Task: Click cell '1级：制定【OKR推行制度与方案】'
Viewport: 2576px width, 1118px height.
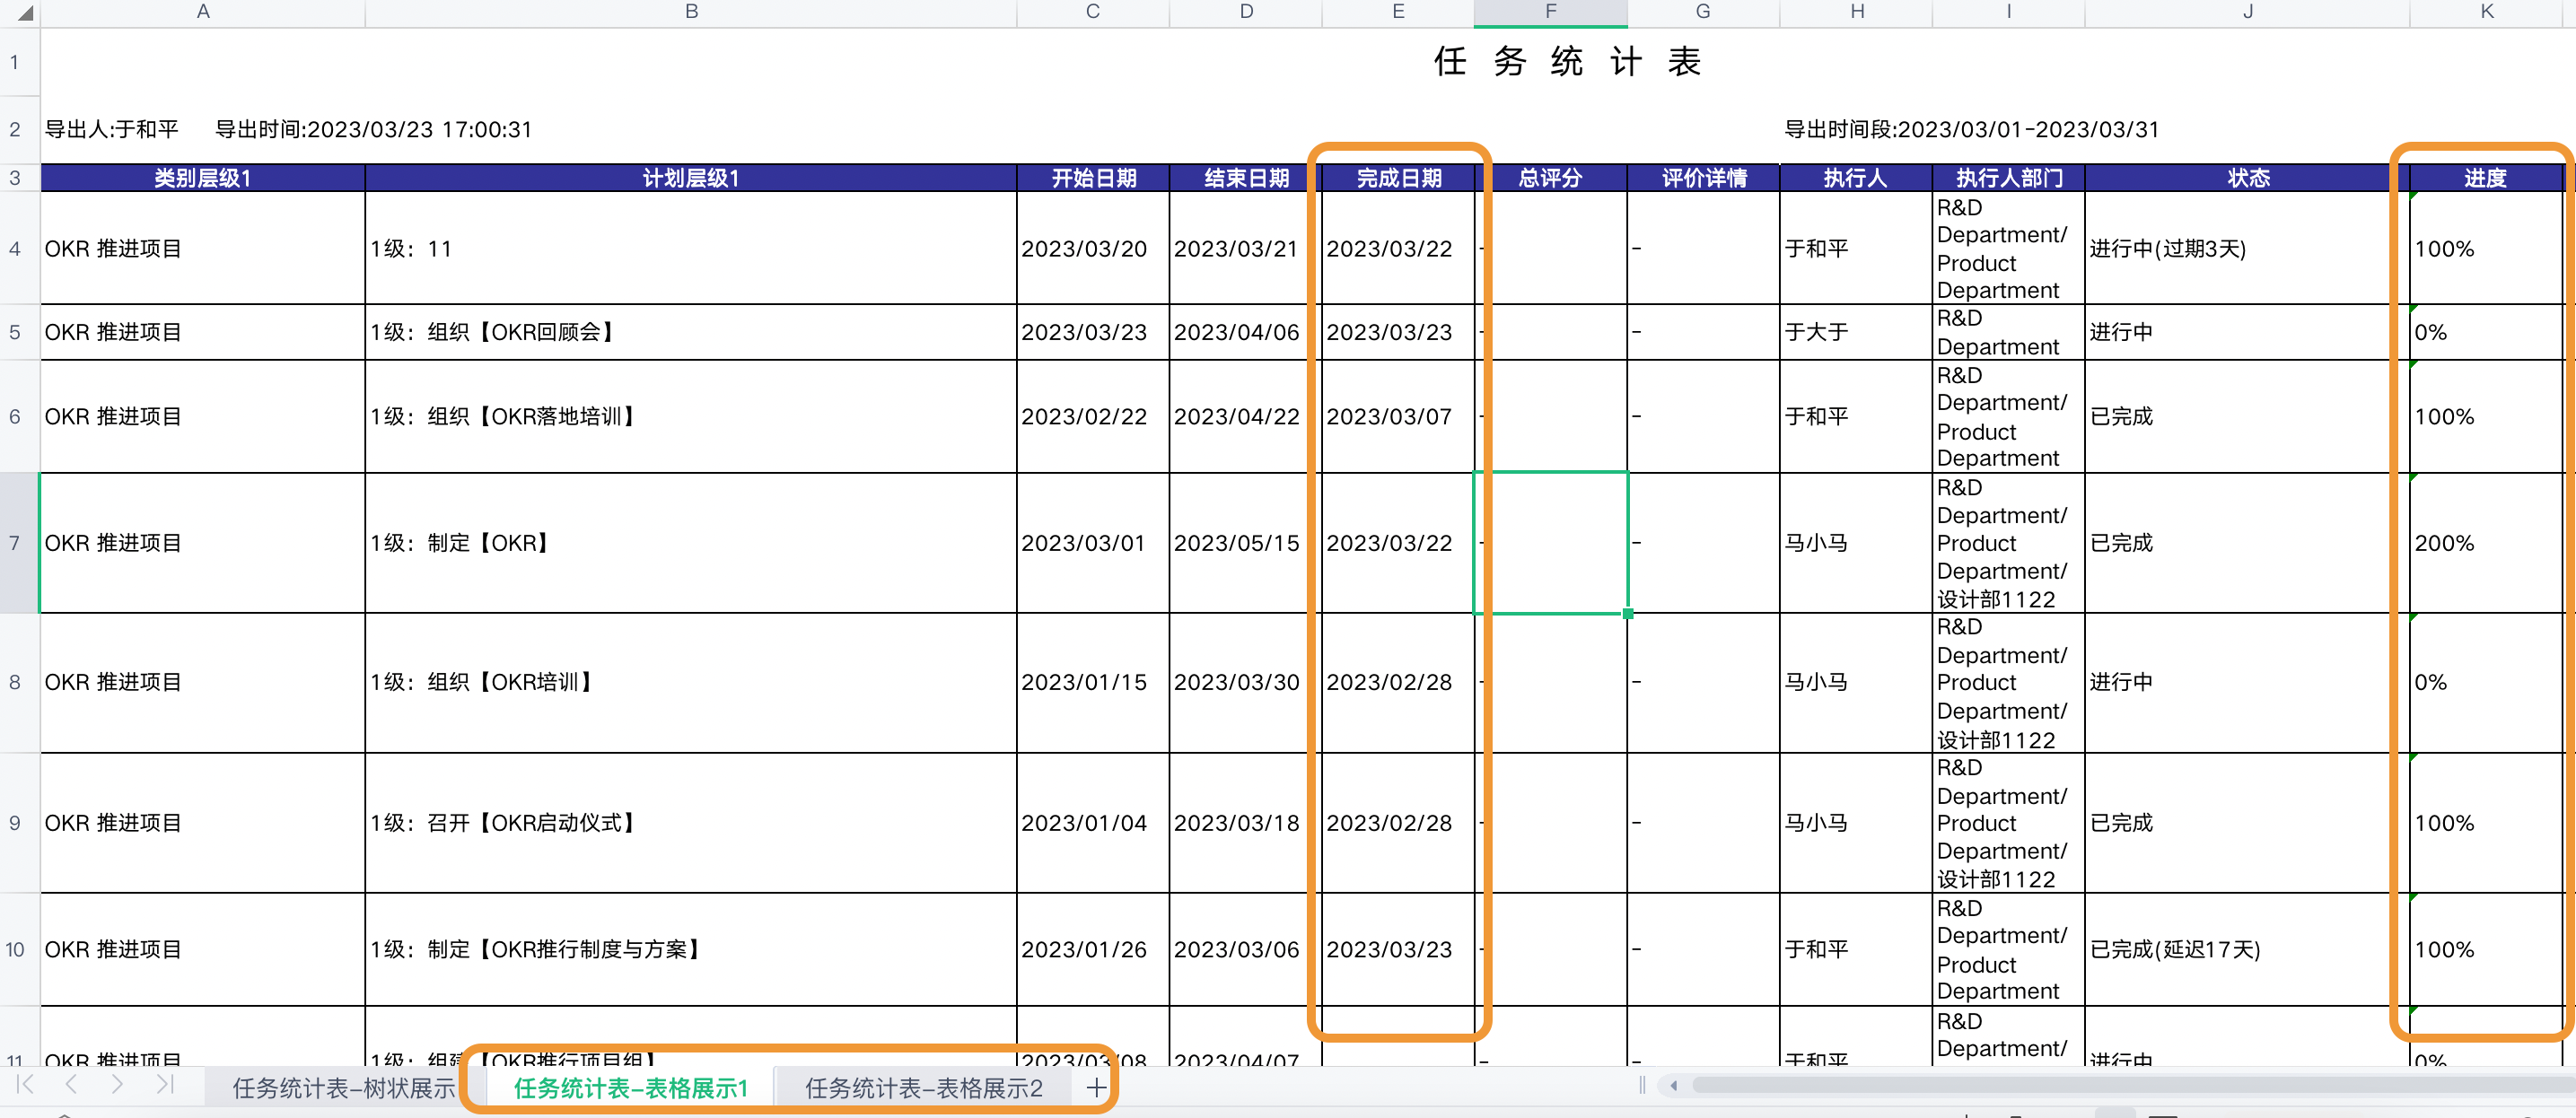Action: click(x=691, y=949)
